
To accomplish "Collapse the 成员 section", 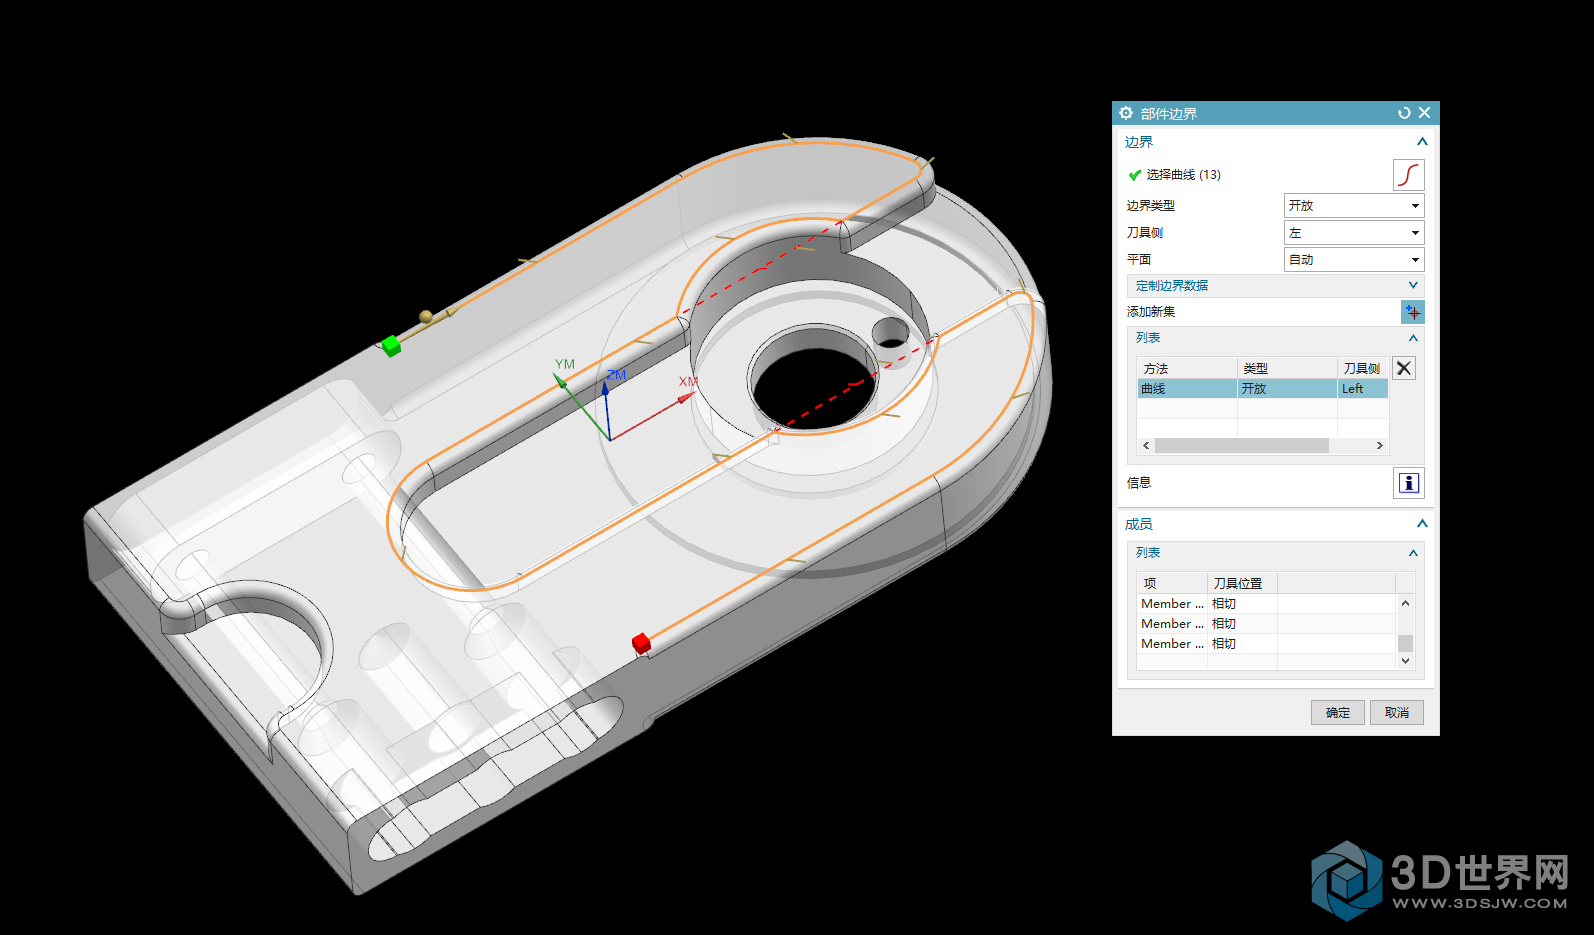I will tap(1422, 524).
